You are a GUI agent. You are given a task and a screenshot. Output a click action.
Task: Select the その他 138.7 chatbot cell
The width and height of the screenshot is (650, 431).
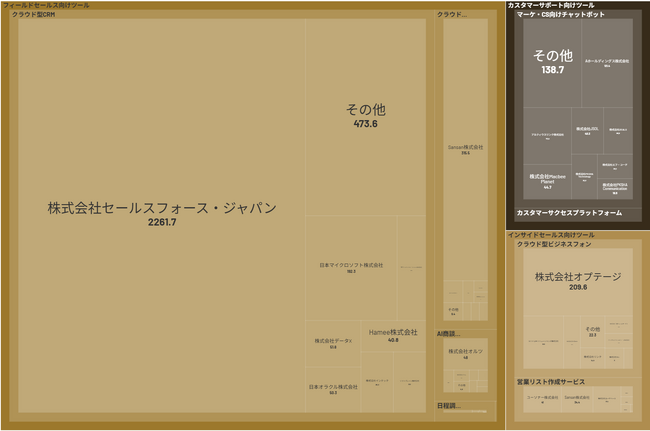(552, 63)
